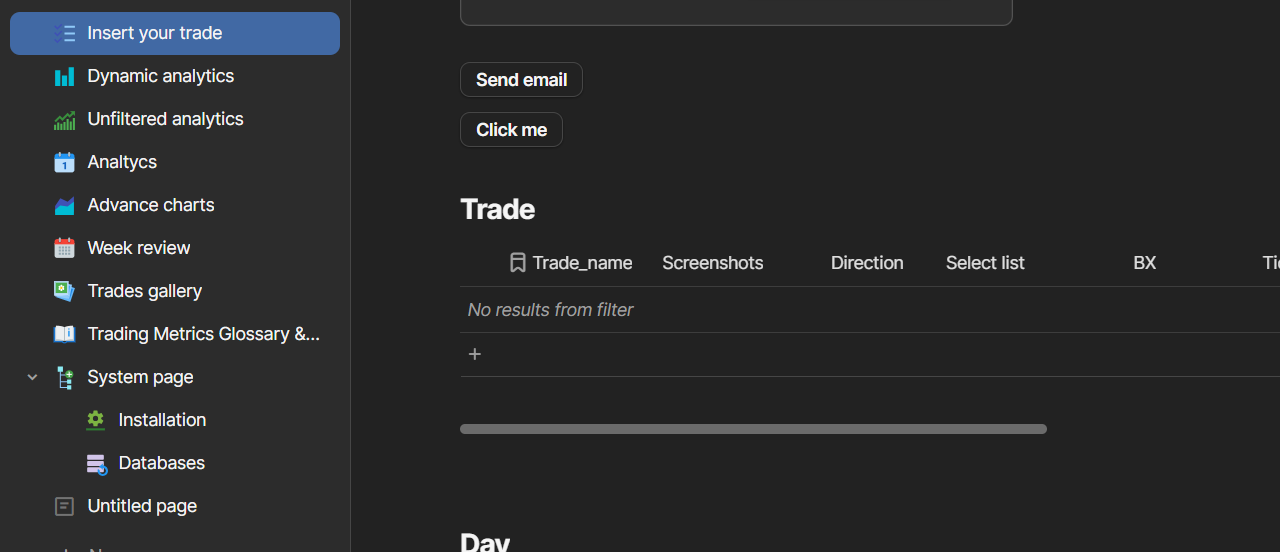Click the Installation gear icon
This screenshot has width=1280, height=552.
[x=96, y=420]
